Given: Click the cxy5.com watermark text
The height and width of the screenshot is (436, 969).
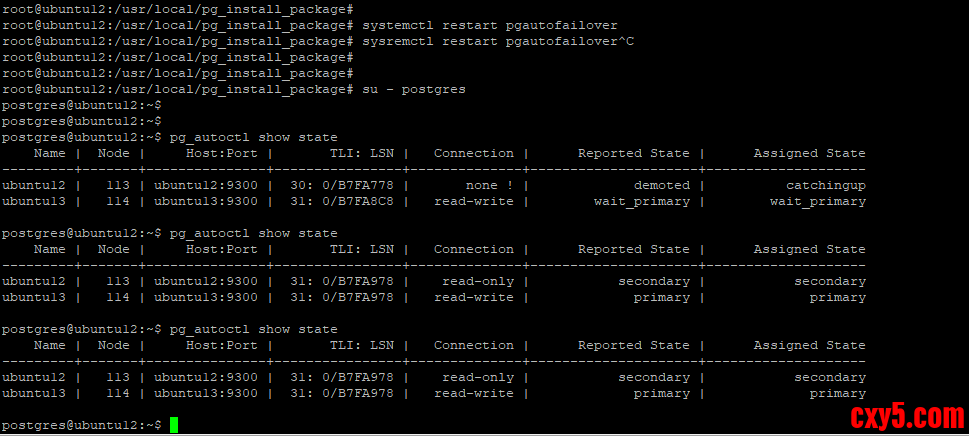Looking at the screenshot, I should coord(907,415).
